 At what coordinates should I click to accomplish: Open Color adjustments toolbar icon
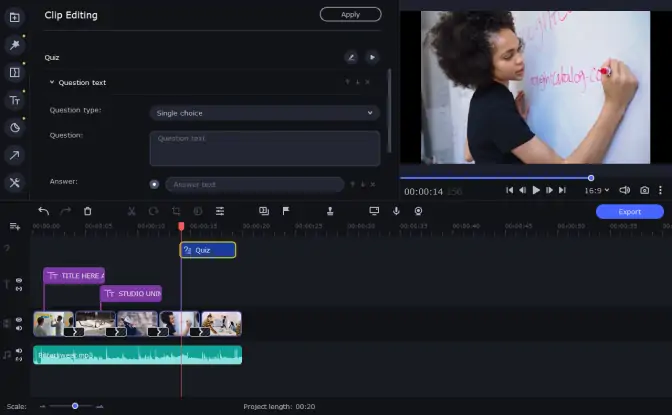198,211
